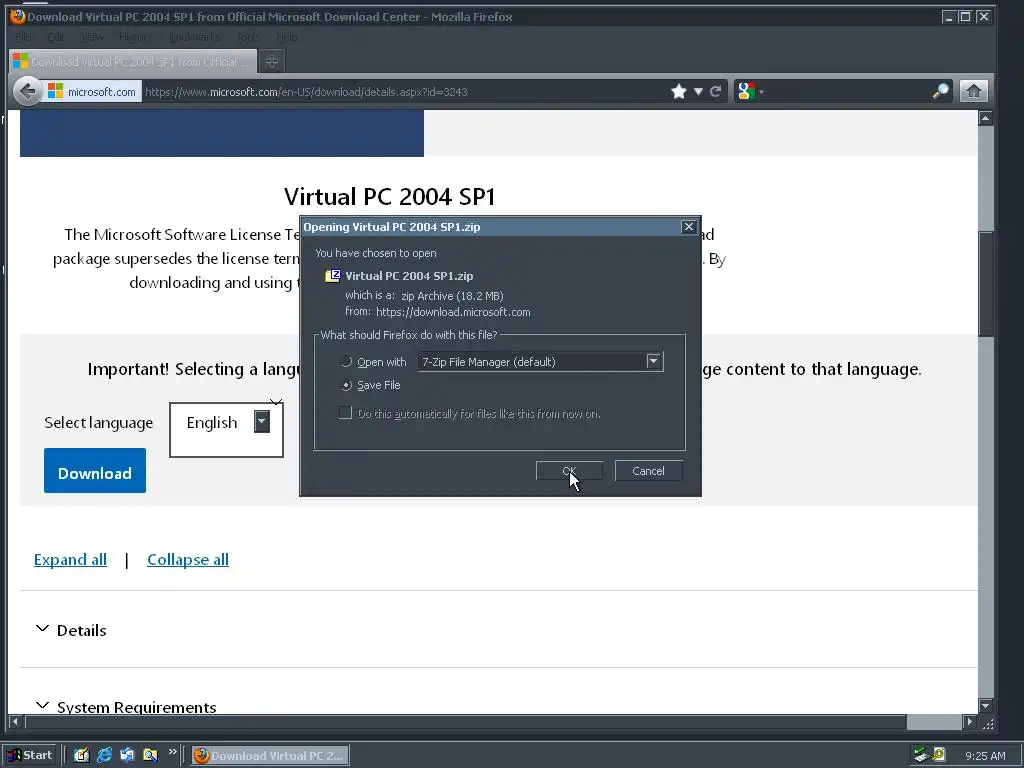Activate the Firefox taskbar button
Image resolution: width=1024 pixels, height=768 pixels.
pyautogui.click(x=270, y=756)
